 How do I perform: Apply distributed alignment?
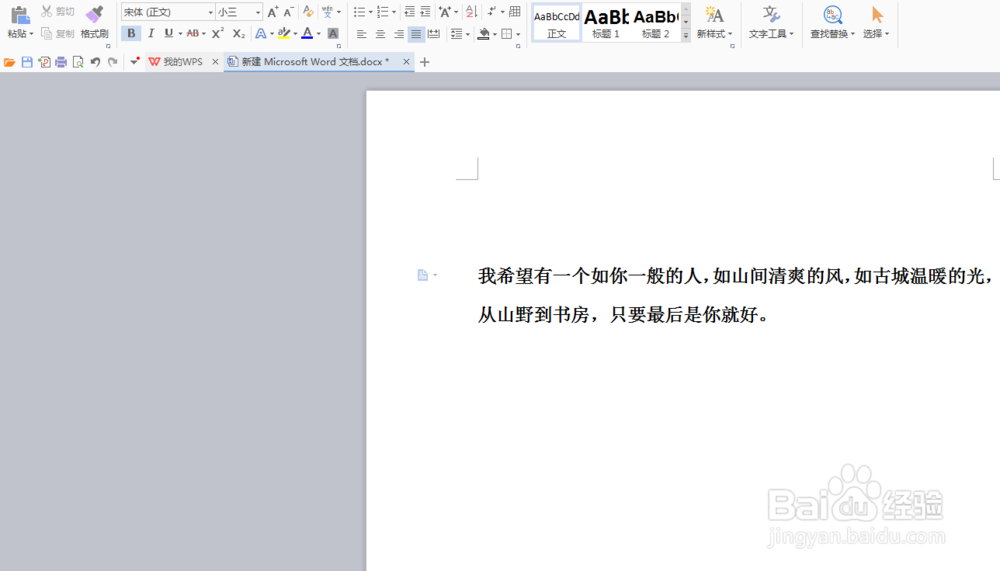click(434, 34)
